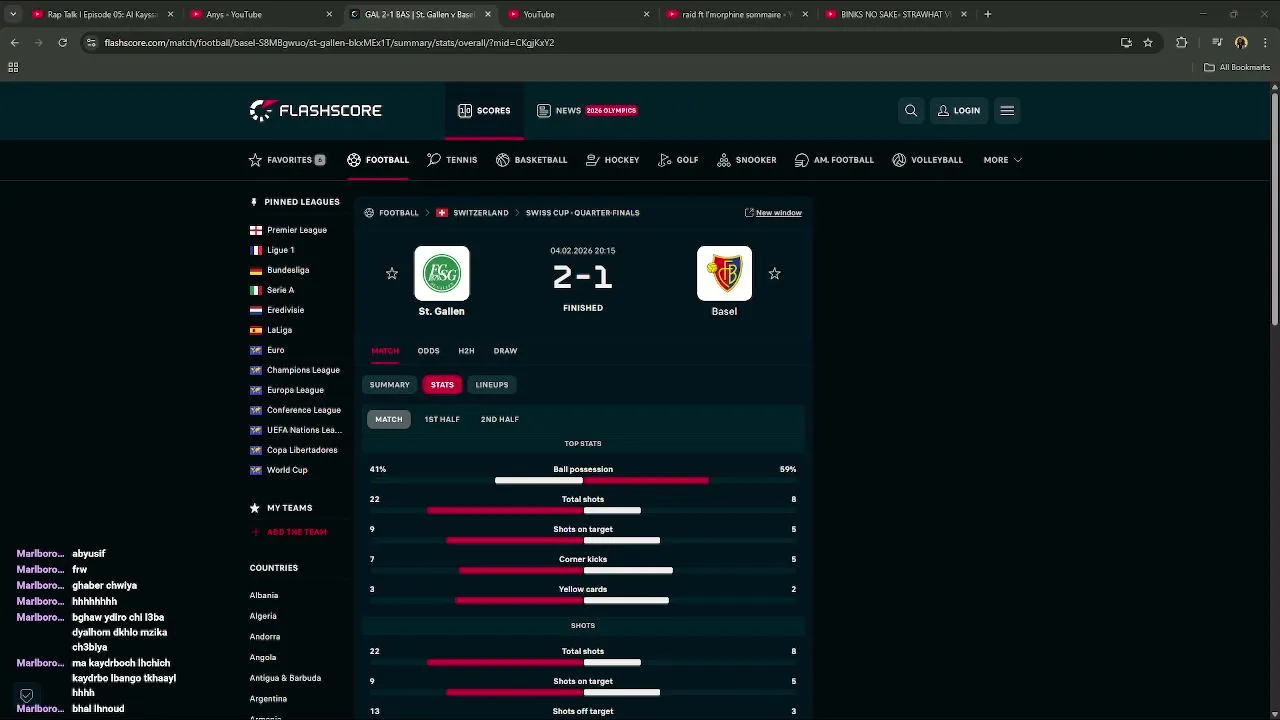This screenshot has width=1280, height=720.
Task: Favorite Basel with its star
Action: (x=774, y=273)
